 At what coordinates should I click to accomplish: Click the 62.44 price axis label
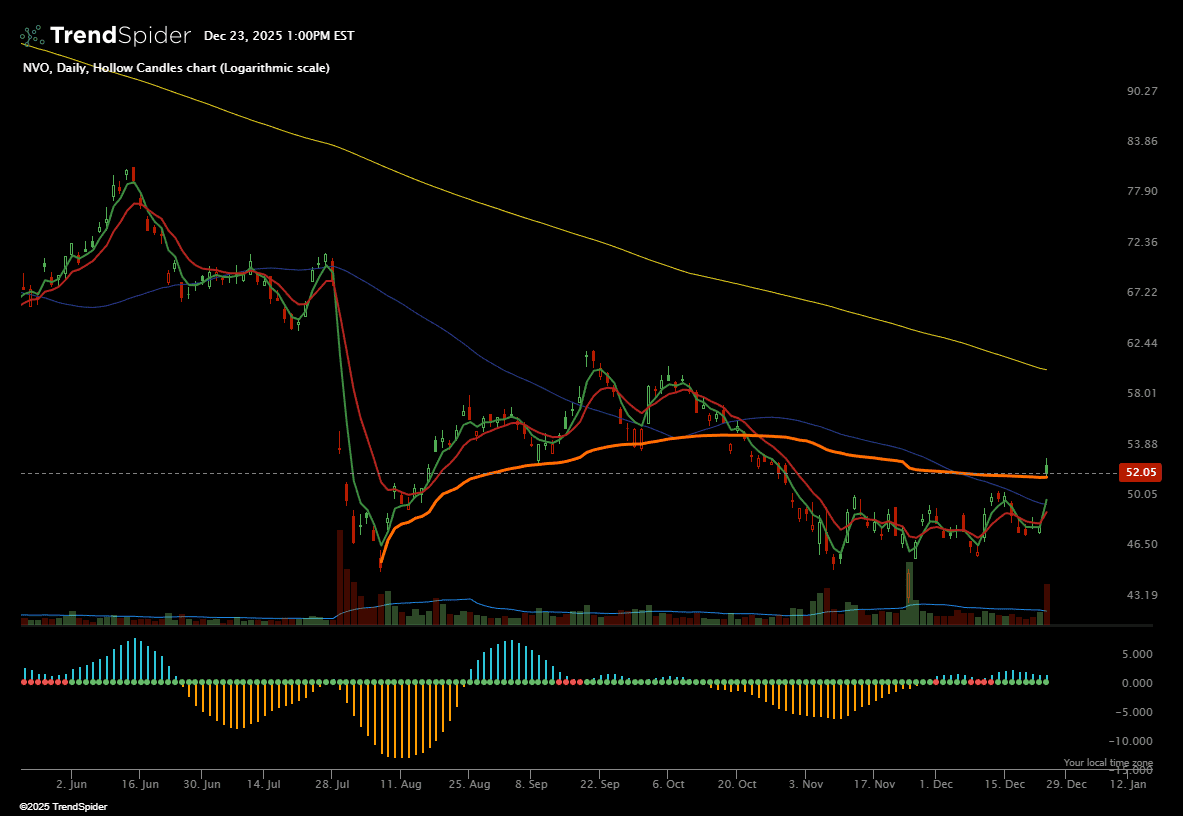tap(1141, 343)
